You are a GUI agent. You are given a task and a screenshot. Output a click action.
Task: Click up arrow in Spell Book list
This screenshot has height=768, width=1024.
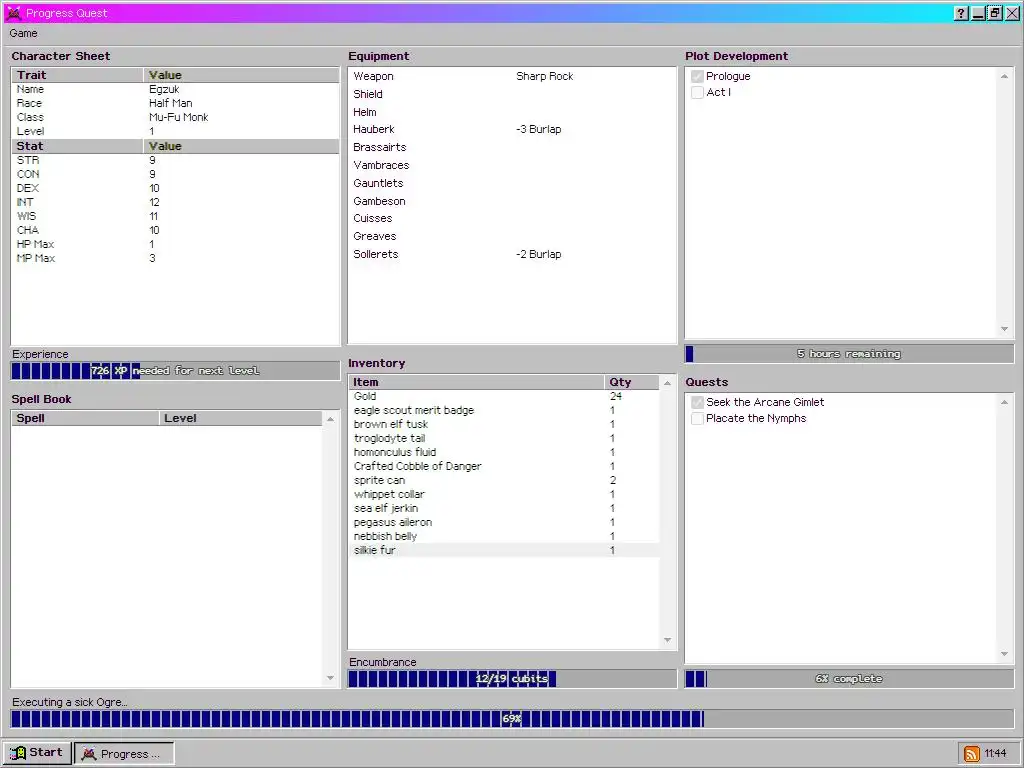pyautogui.click(x=330, y=419)
